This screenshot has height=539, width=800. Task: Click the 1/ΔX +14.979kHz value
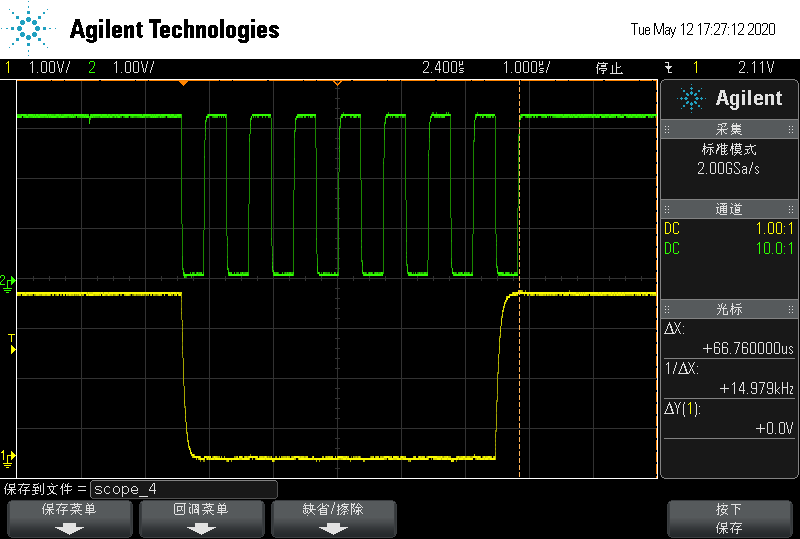coord(757,388)
